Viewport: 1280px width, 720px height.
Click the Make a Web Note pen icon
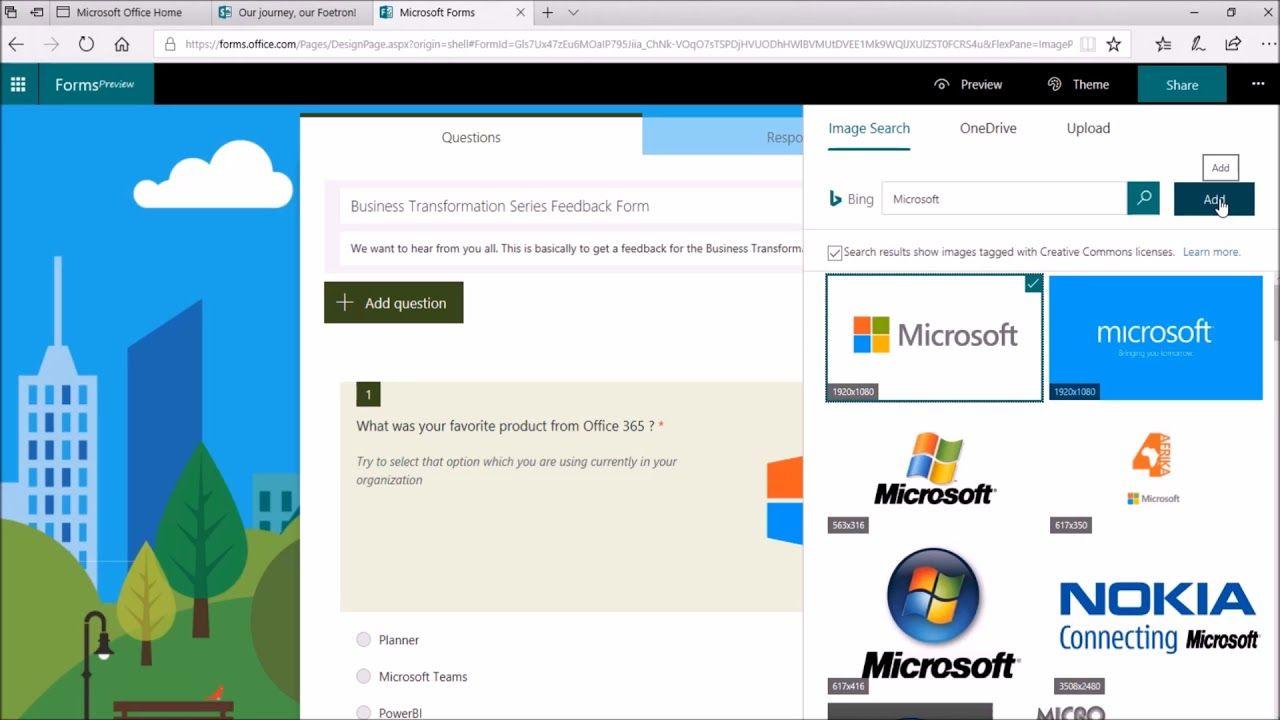pyautogui.click(x=1196, y=44)
